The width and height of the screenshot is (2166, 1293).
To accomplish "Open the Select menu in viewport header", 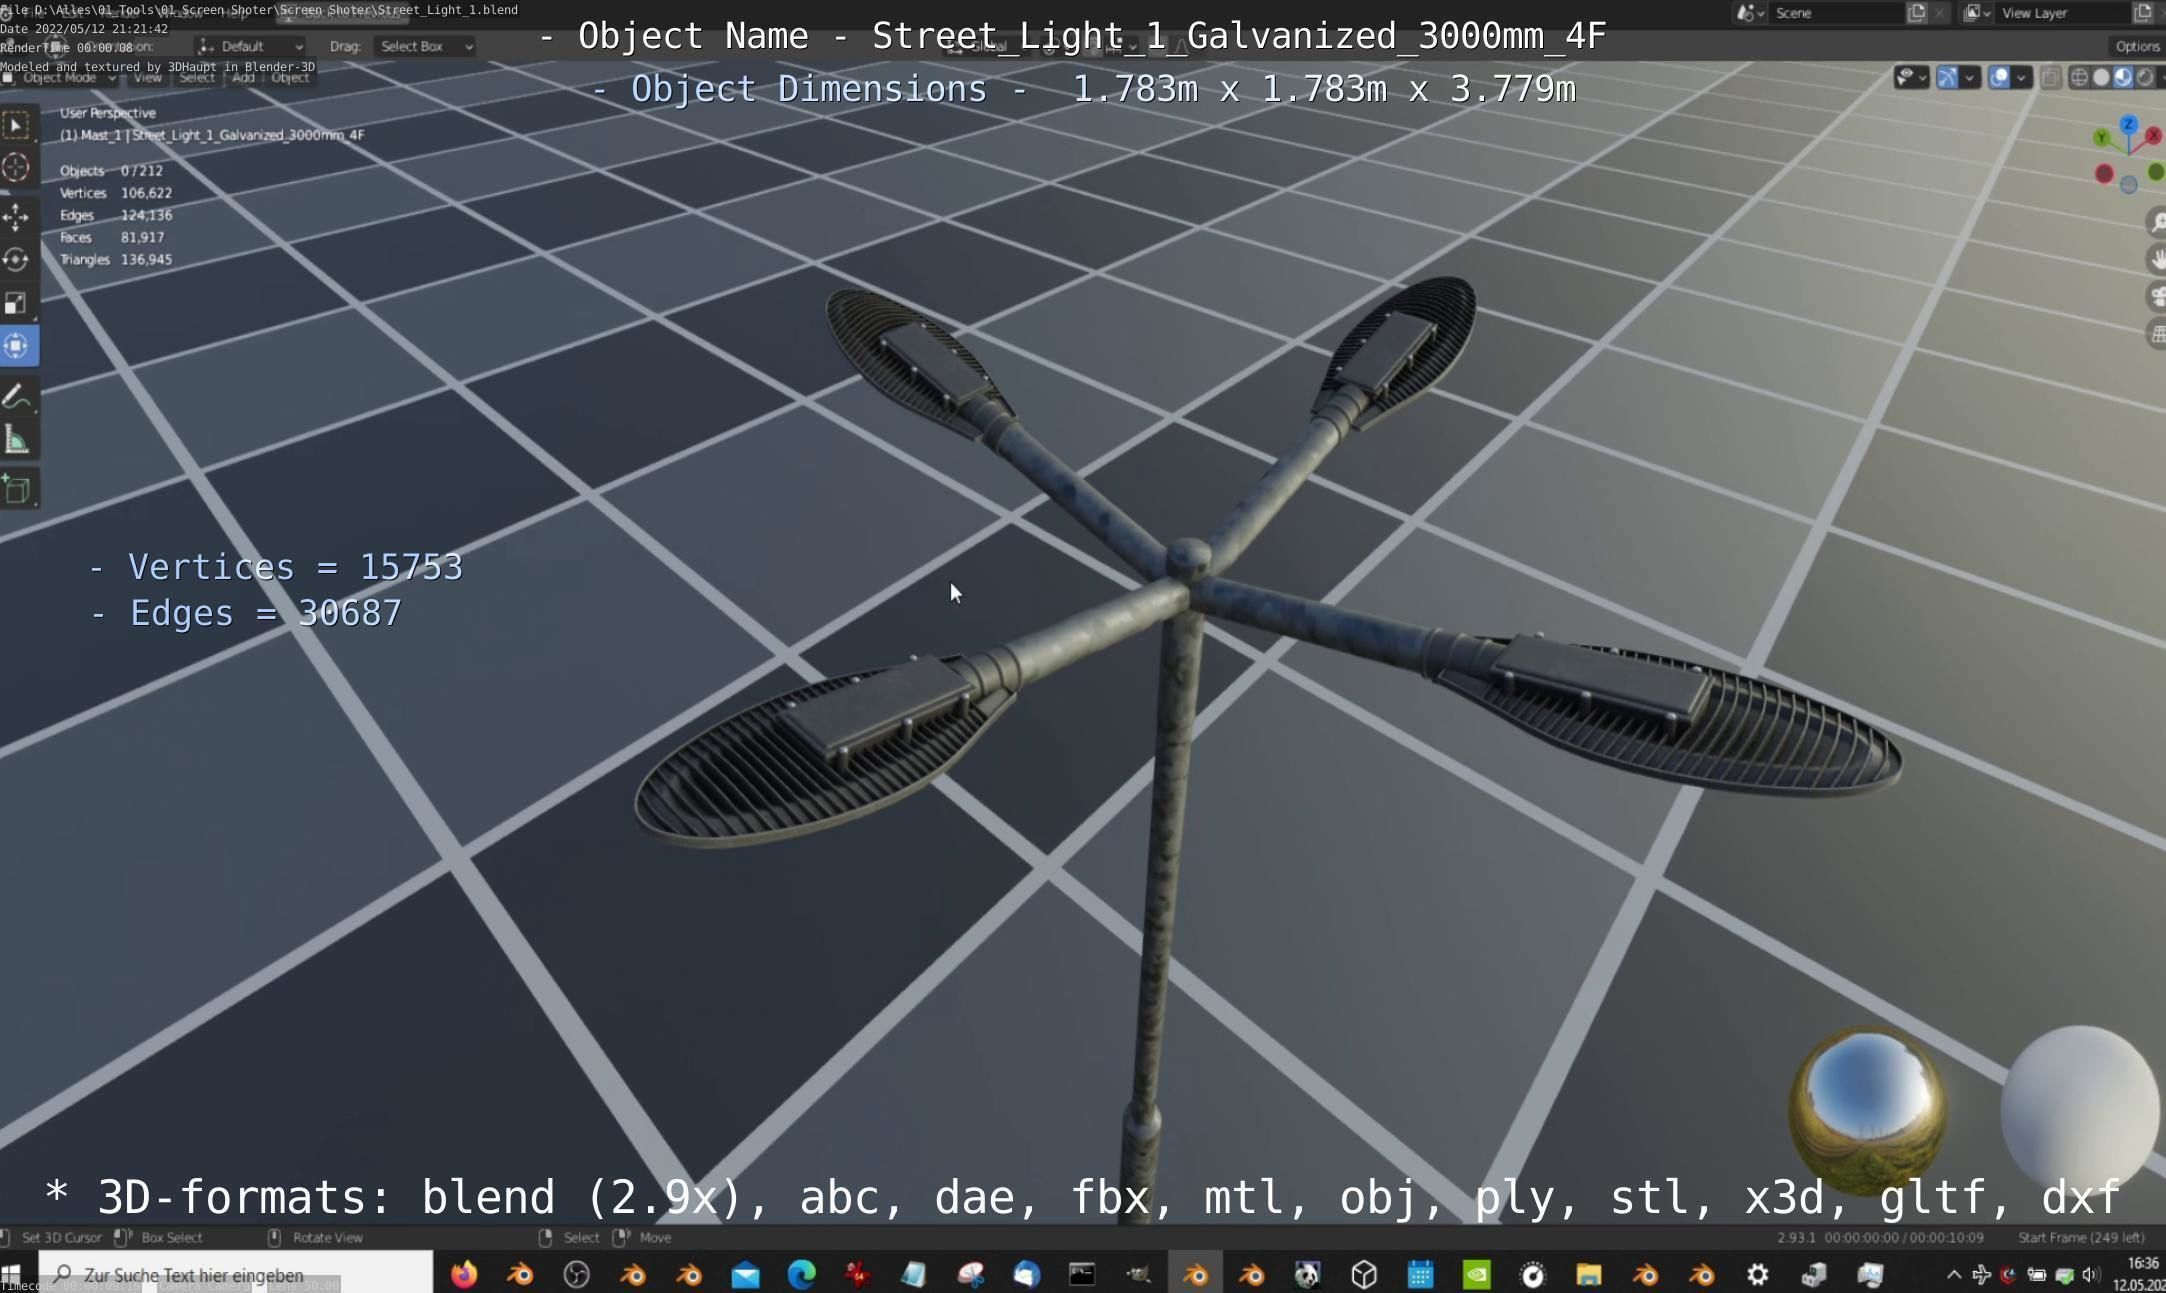I will (196, 77).
